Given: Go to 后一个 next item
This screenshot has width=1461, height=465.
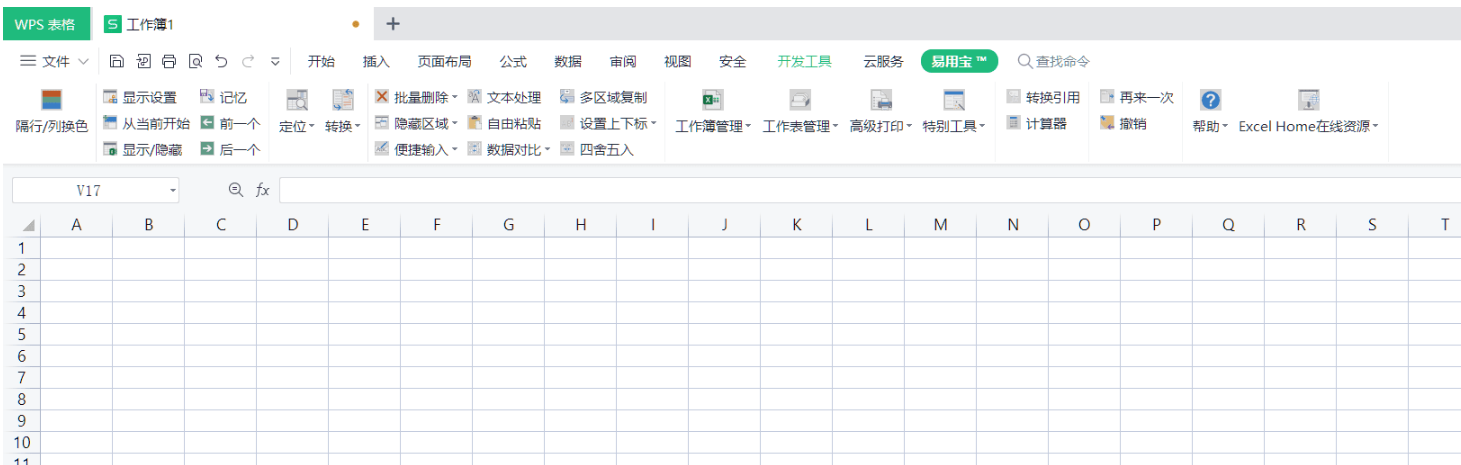Looking at the screenshot, I should click(x=230, y=150).
